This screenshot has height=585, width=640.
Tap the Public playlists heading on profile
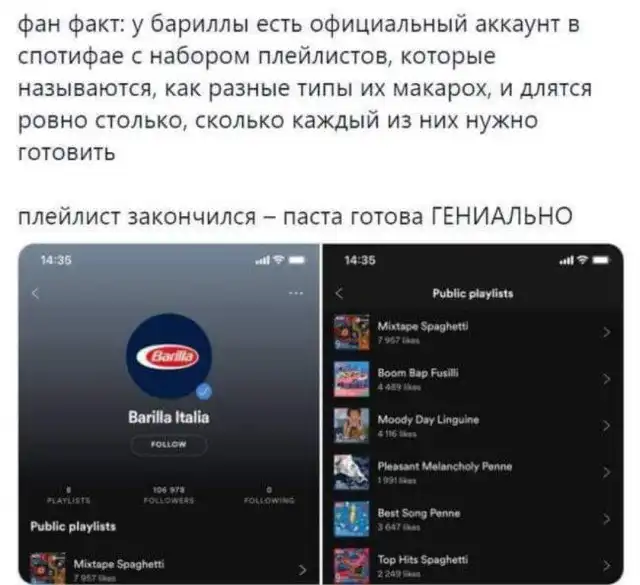[73, 527]
